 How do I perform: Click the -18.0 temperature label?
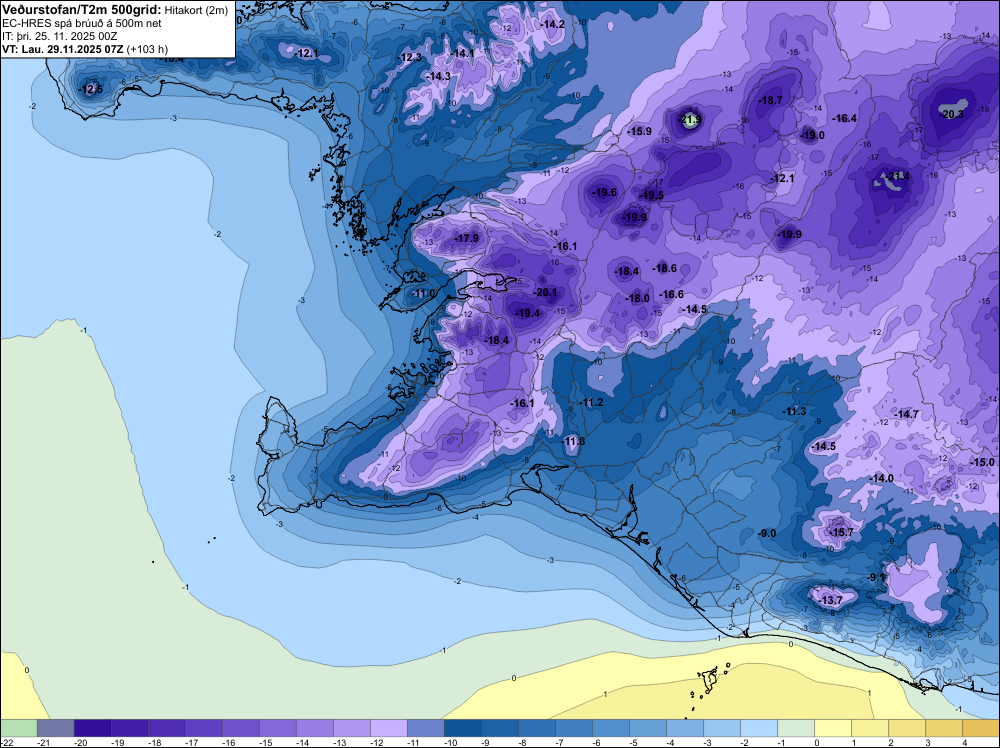tap(637, 298)
